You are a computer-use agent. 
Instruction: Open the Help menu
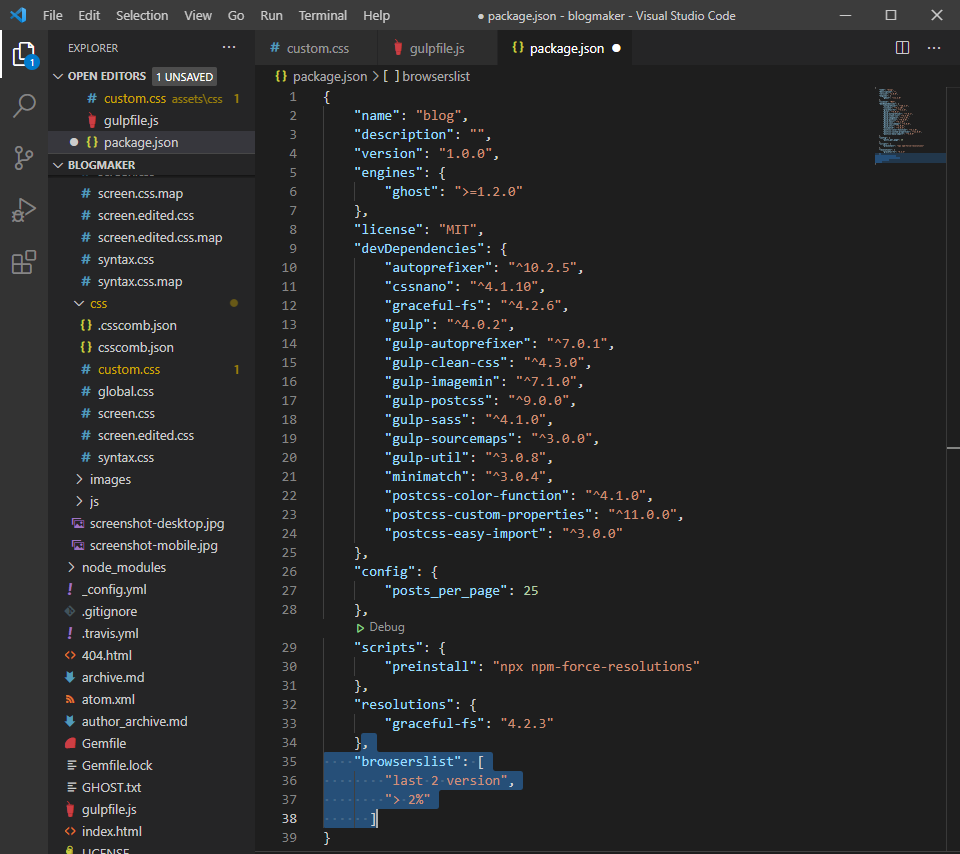(376, 15)
